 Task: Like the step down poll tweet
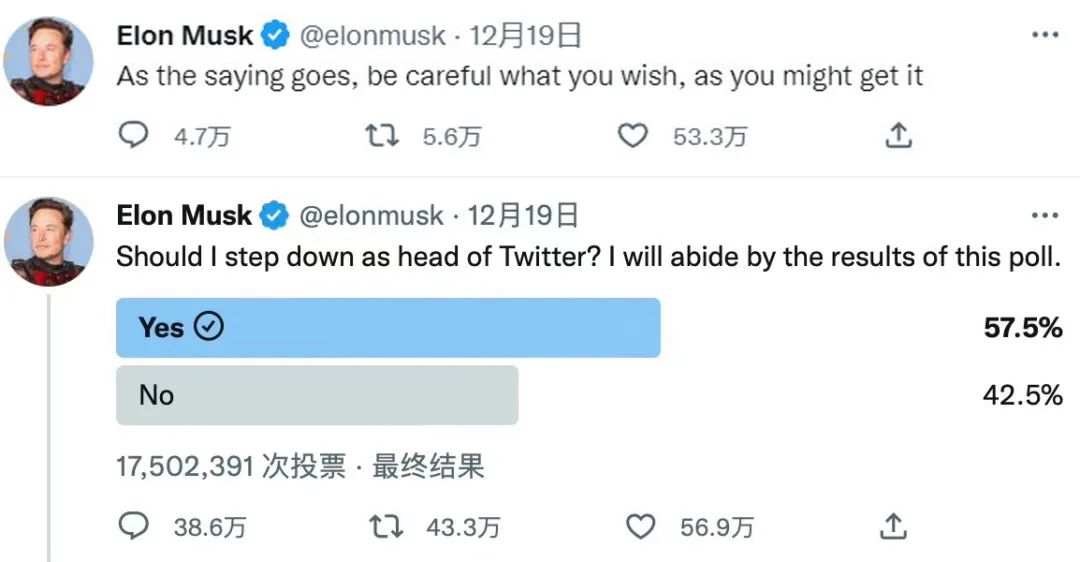(x=639, y=525)
